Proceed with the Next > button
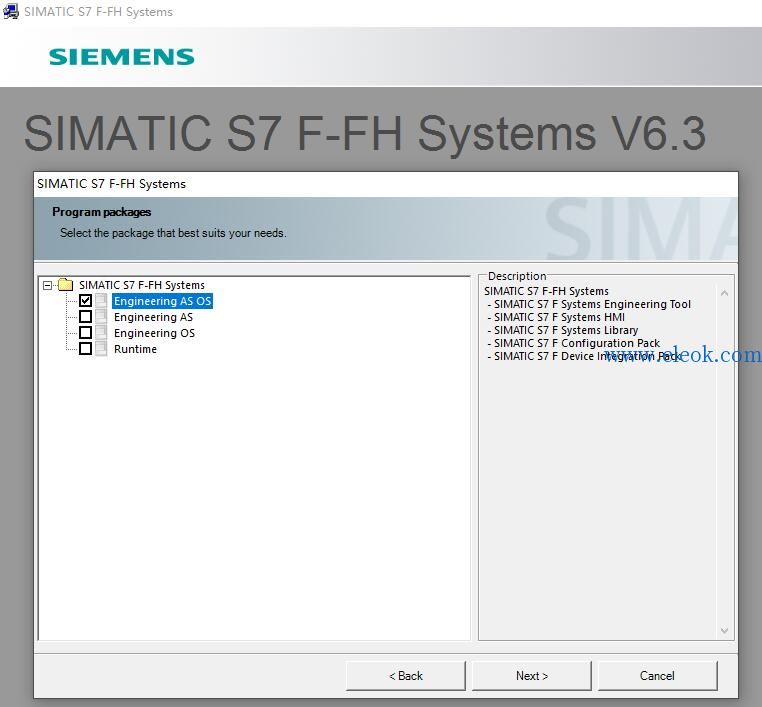This screenshot has width=762, height=707. click(532, 676)
